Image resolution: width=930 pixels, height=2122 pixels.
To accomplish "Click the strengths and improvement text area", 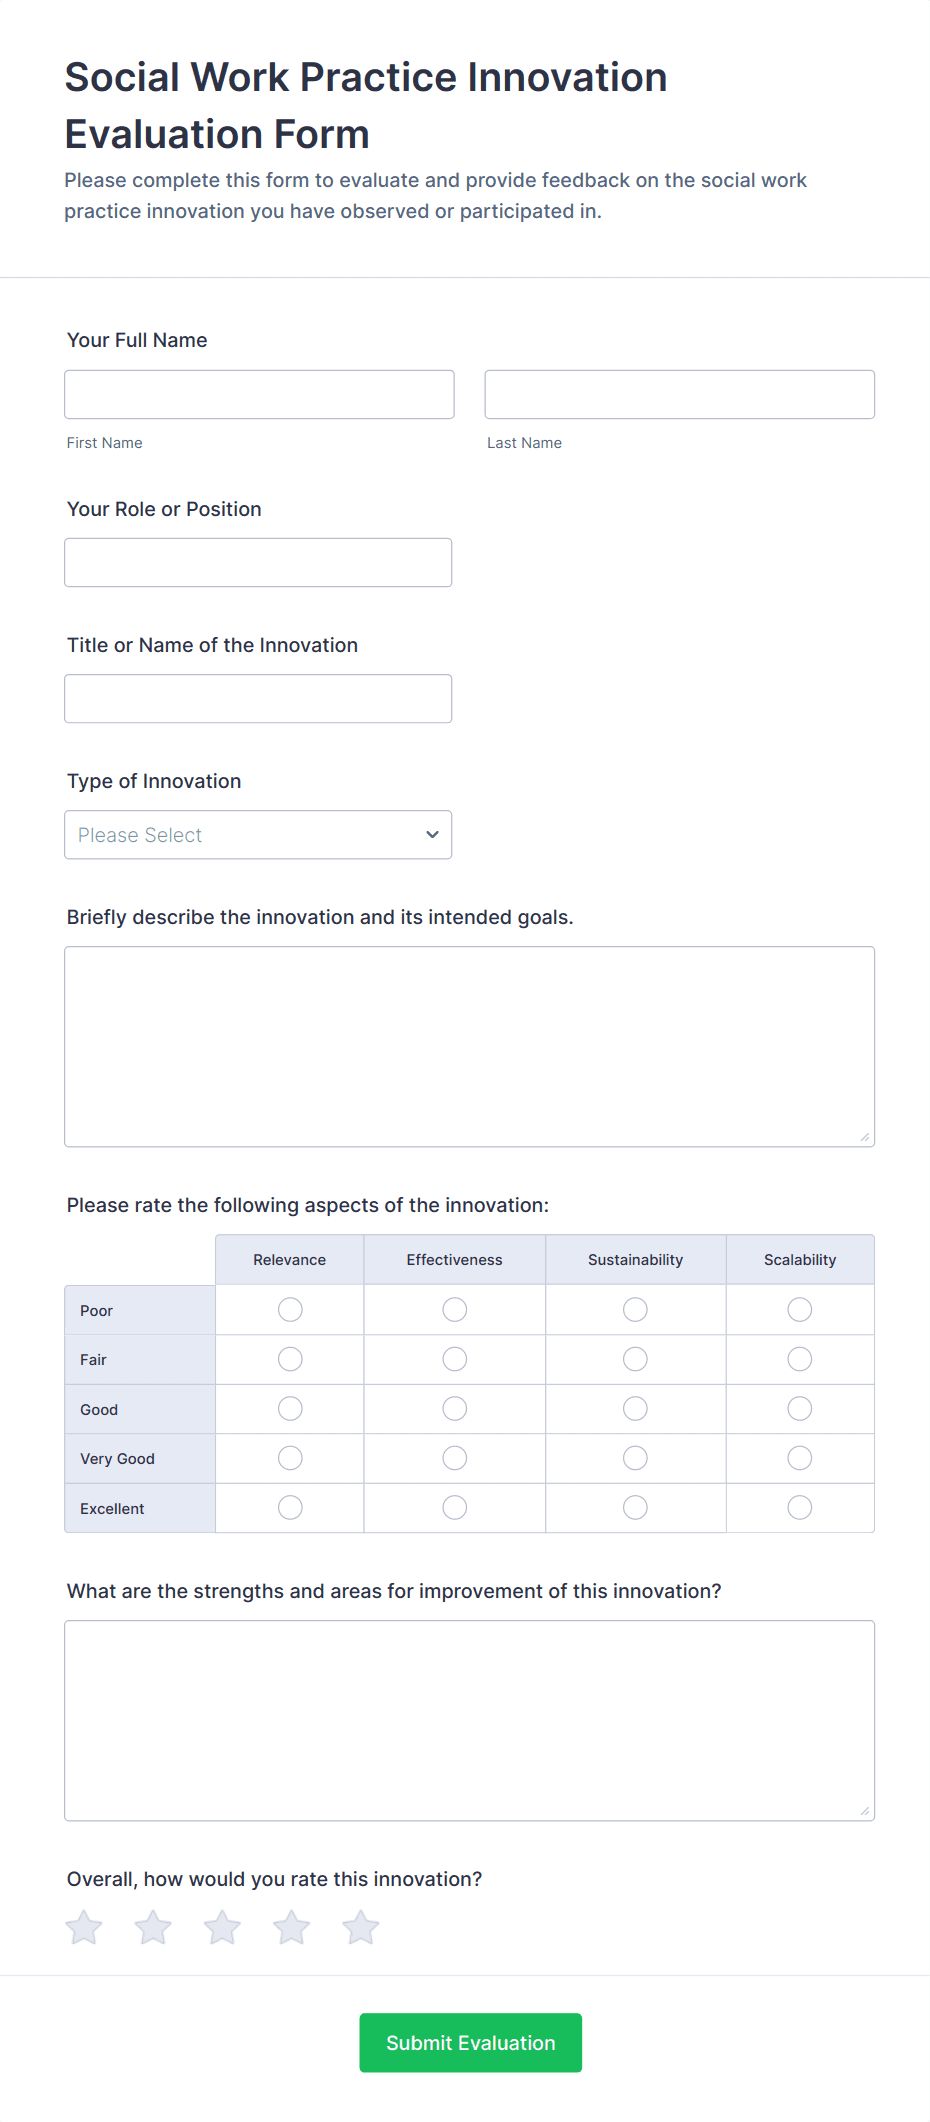I will point(469,1720).
